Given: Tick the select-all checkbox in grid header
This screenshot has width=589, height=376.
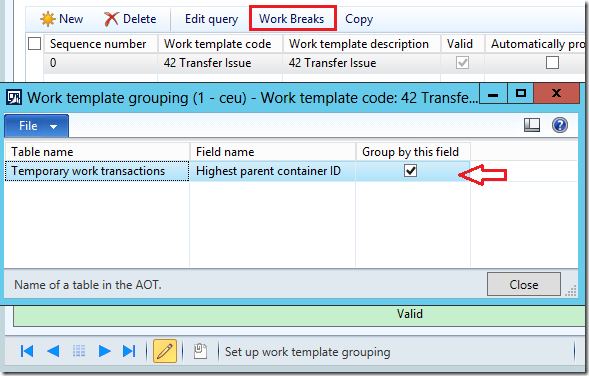Looking at the screenshot, I should pyautogui.click(x=35, y=44).
